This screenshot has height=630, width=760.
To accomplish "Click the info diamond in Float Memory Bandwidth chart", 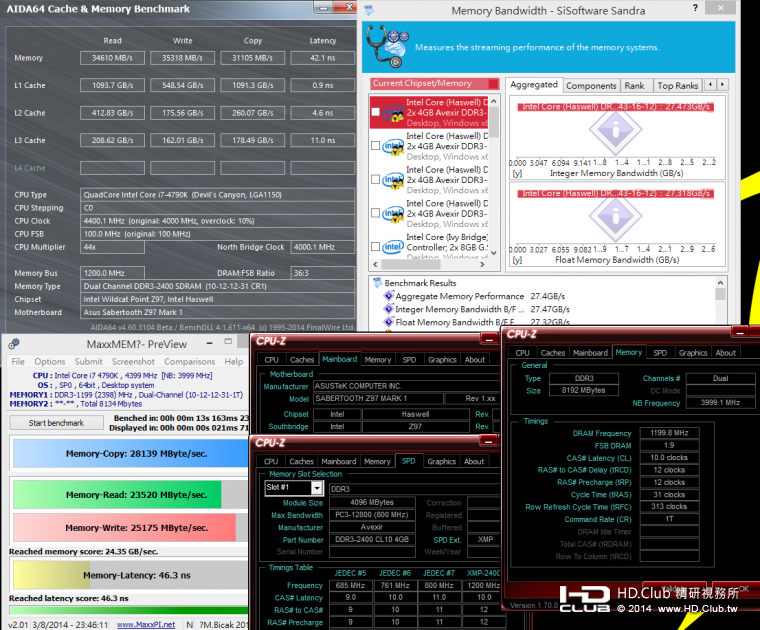I will [616, 217].
